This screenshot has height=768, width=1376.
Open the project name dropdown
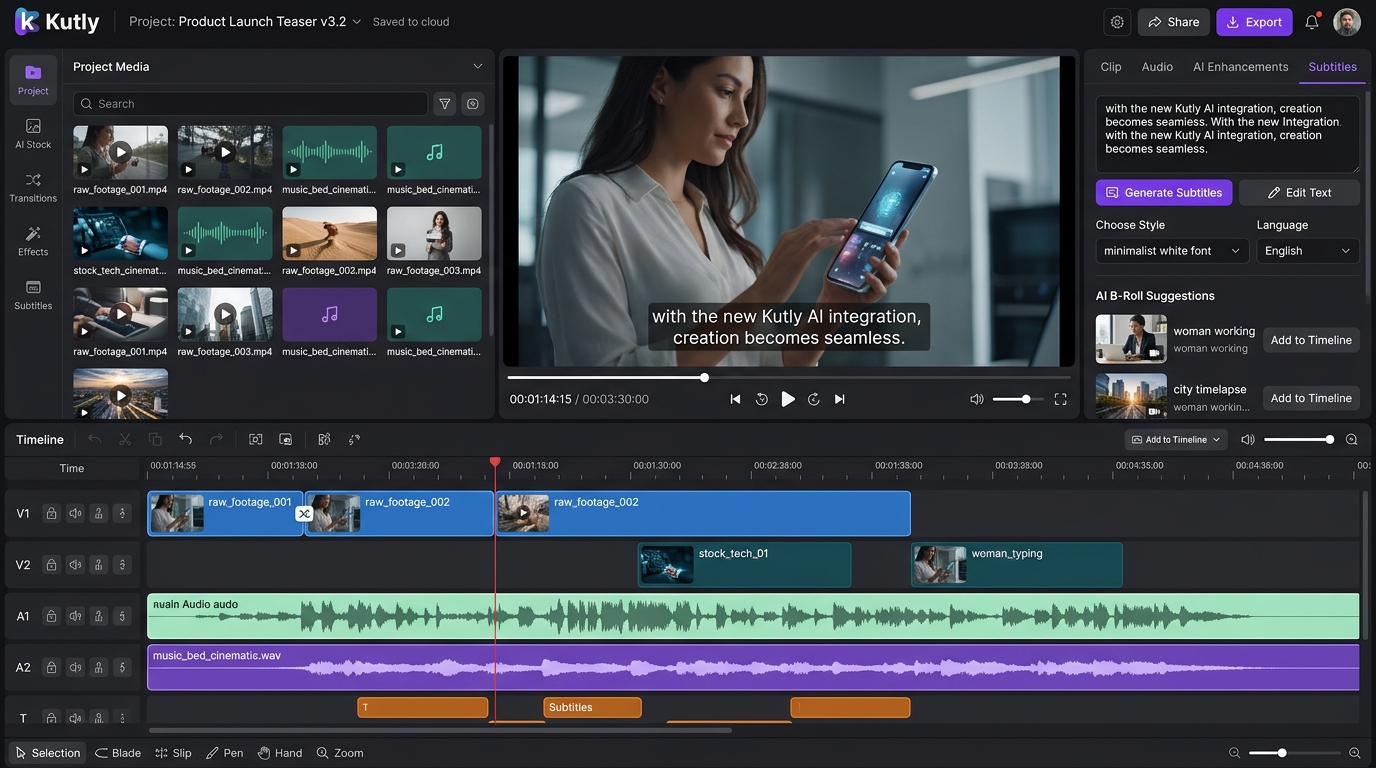(x=356, y=22)
